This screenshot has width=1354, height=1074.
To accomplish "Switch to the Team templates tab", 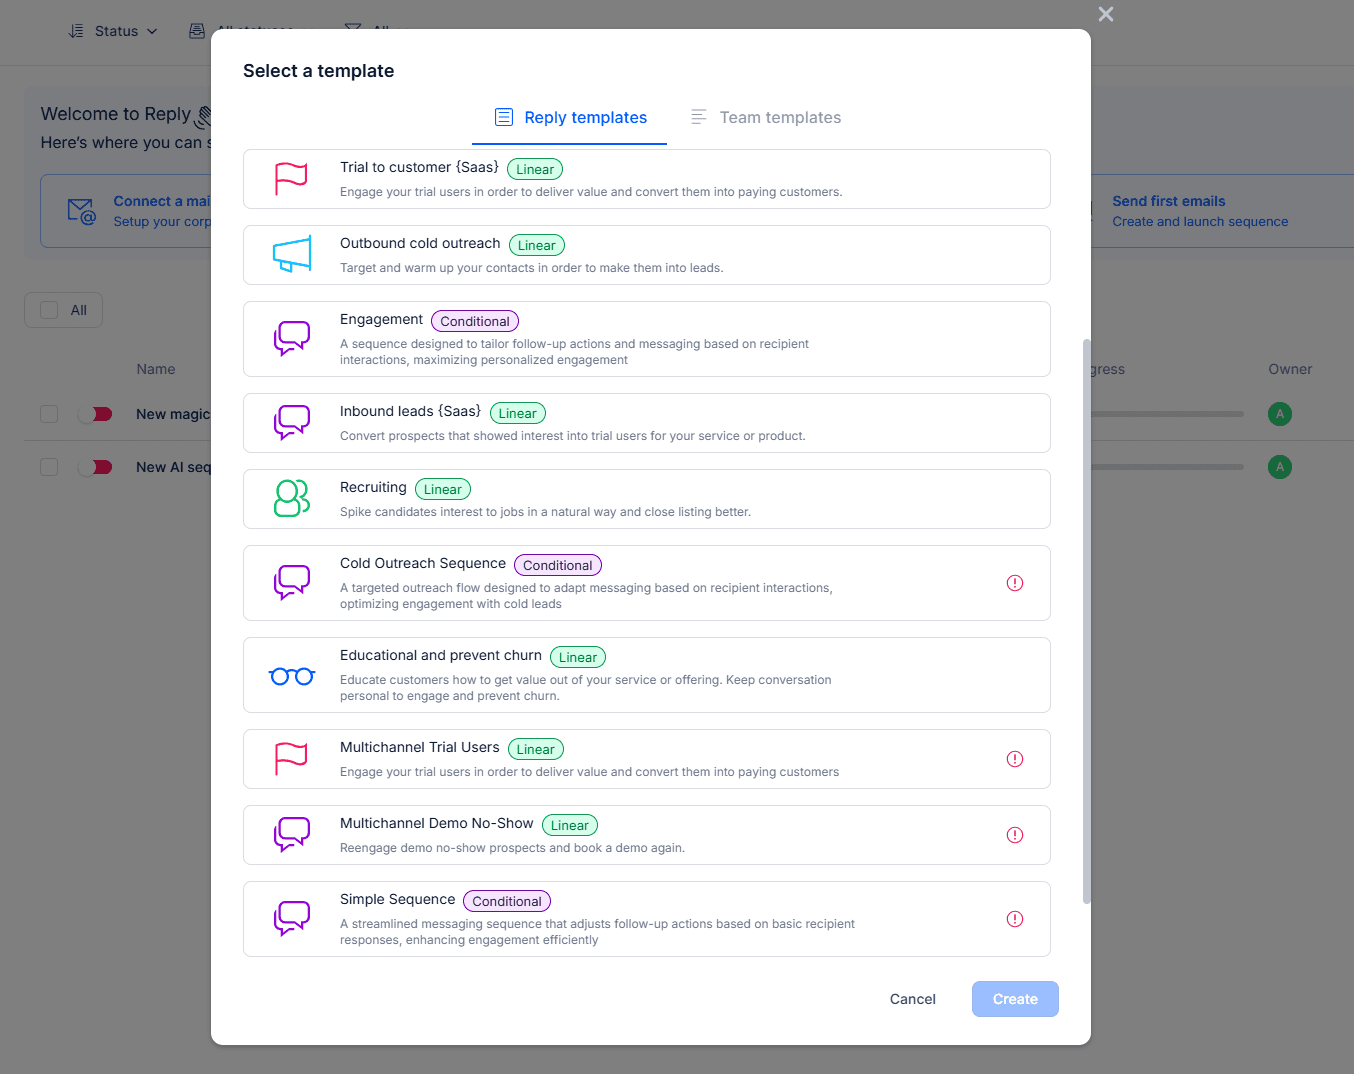I will point(766,118).
